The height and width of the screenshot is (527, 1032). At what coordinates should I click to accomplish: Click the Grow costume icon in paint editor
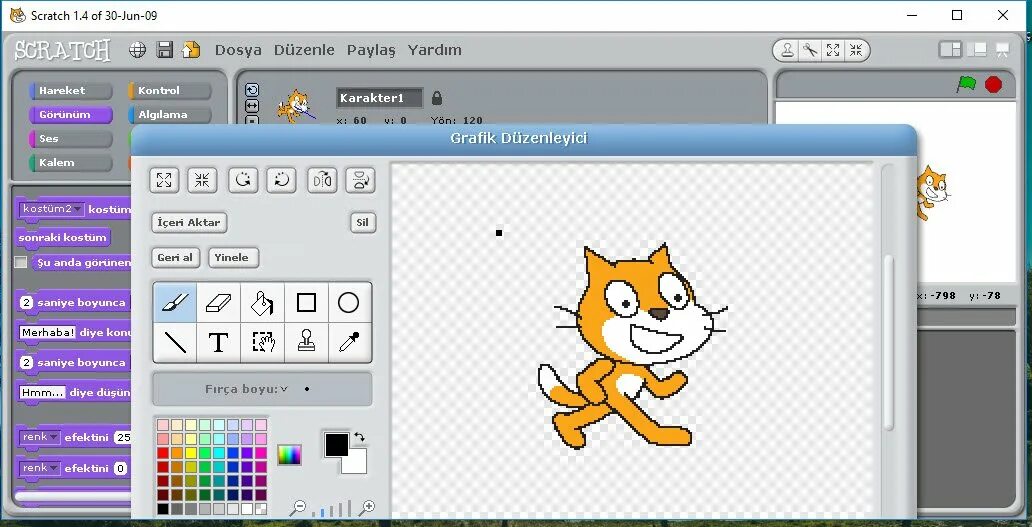click(x=165, y=180)
